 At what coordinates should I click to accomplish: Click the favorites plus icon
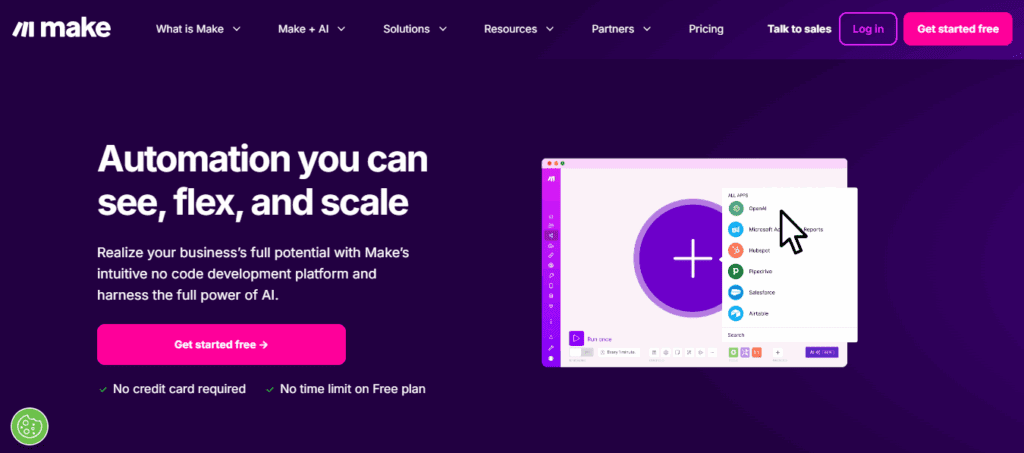778,352
